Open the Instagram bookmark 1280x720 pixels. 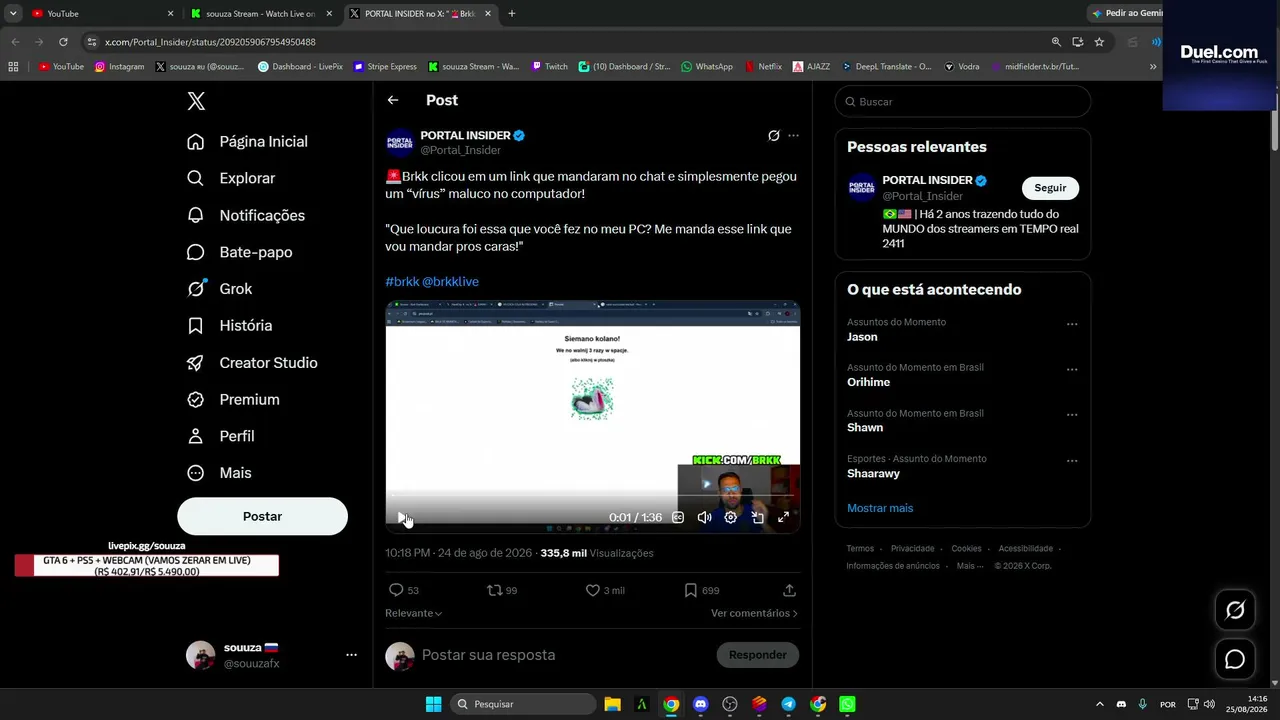[x=120, y=67]
